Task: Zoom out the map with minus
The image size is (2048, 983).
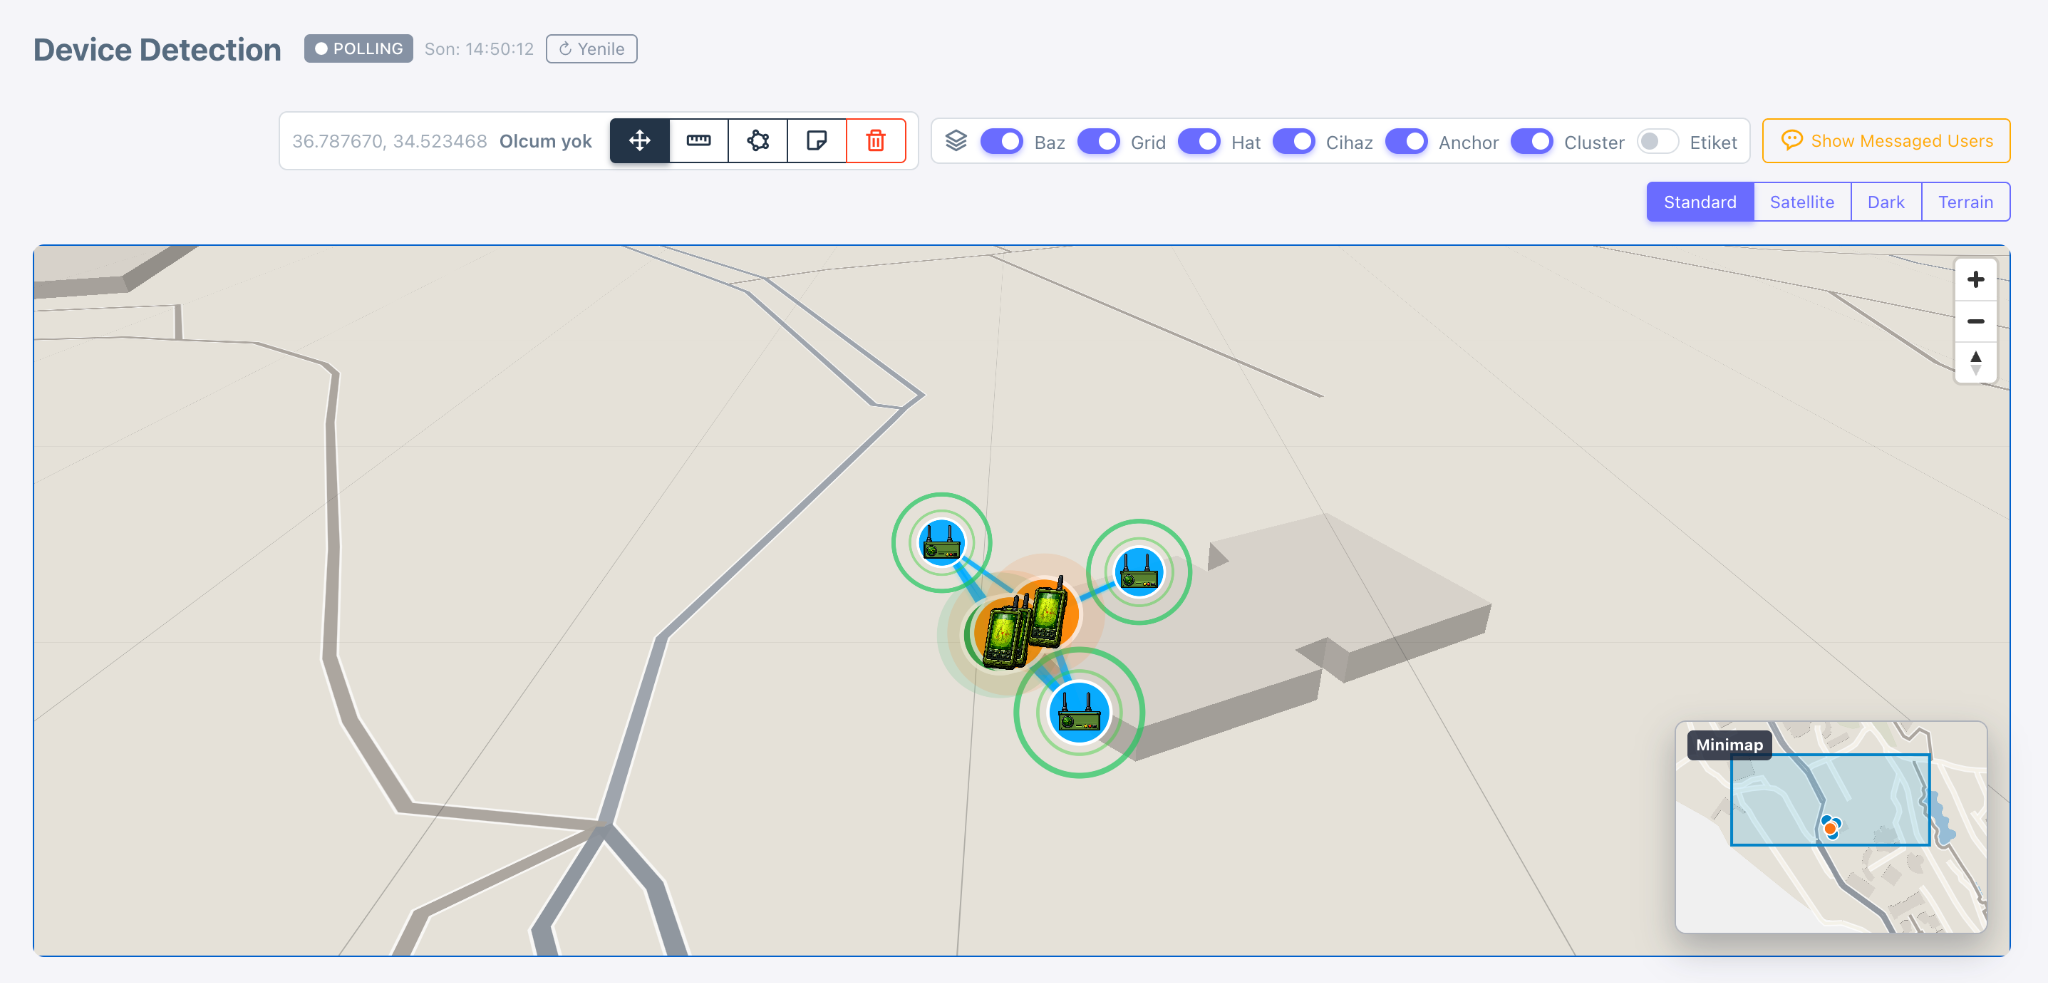Action: [1976, 321]
